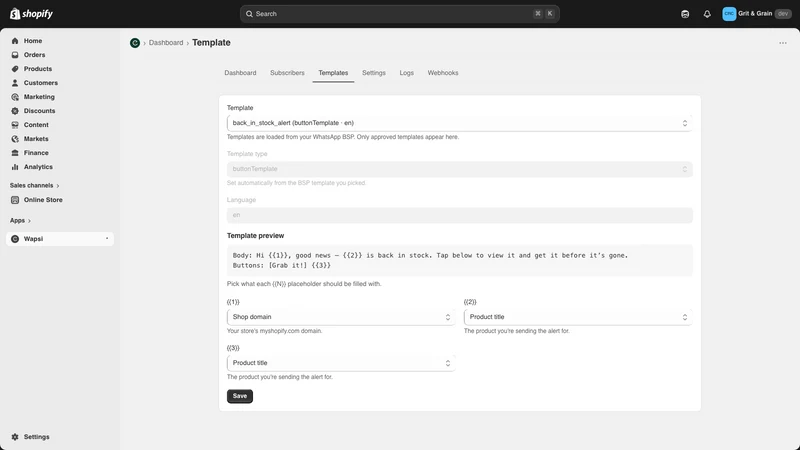
Task: Open the Online Store icon
Action: coord(15,200)
